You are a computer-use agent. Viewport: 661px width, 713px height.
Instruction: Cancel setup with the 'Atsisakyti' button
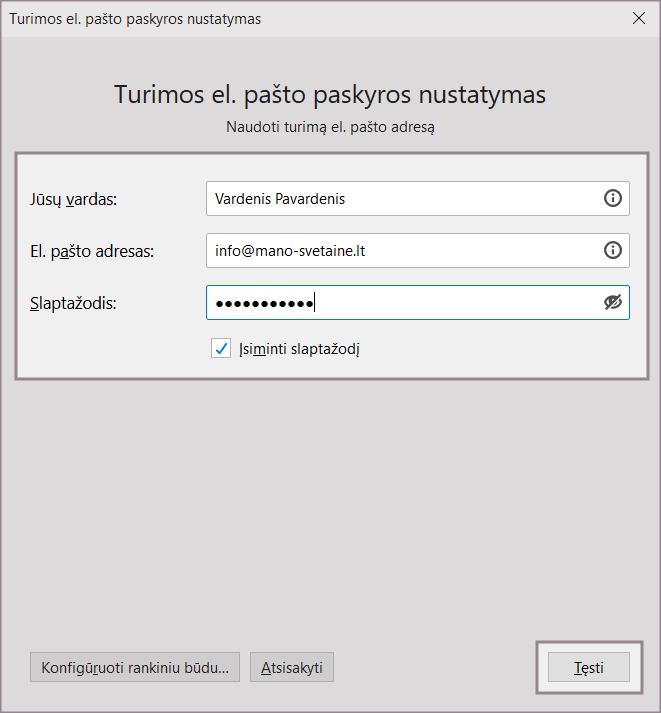[x=292, y=667]
